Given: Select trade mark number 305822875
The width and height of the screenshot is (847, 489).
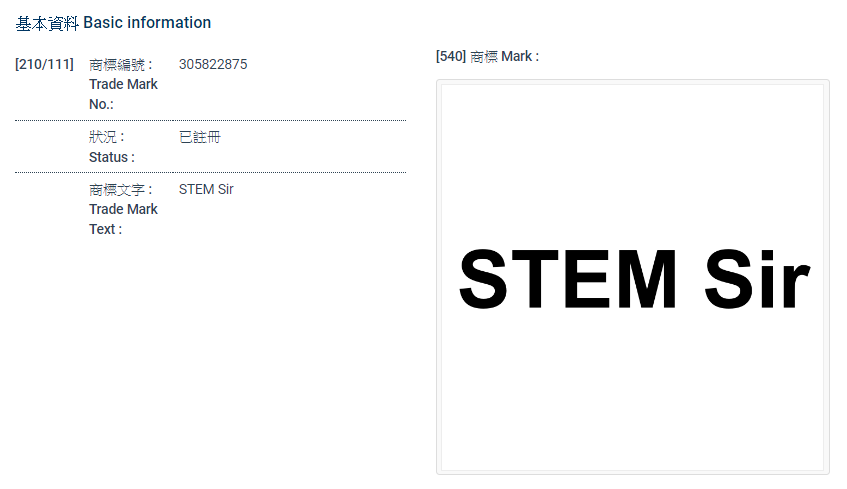Looking at the screenshot, I should [213, 65].
